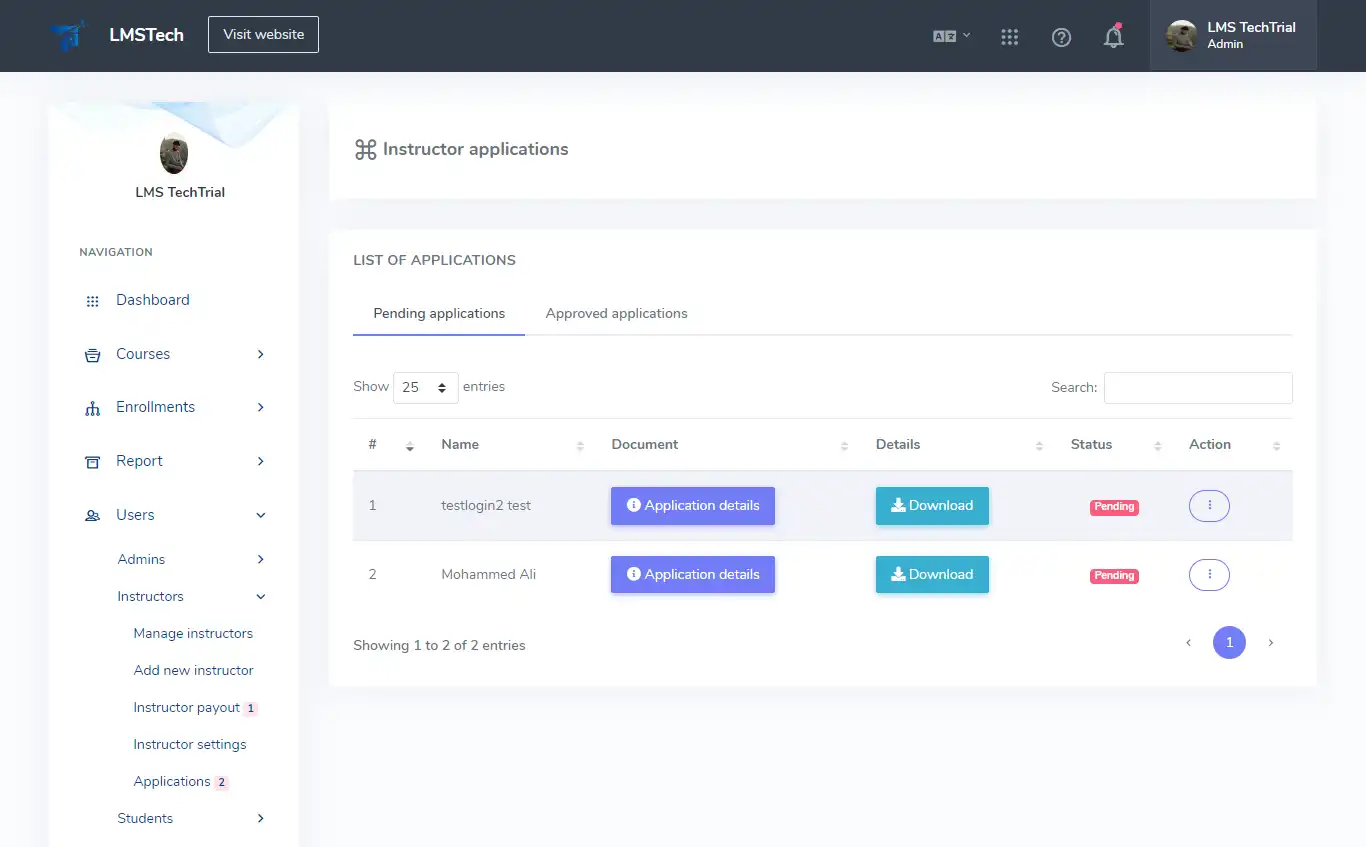Open the action menu for Mohammed Ali
1366x847 pixels.
pos(1209,574)
